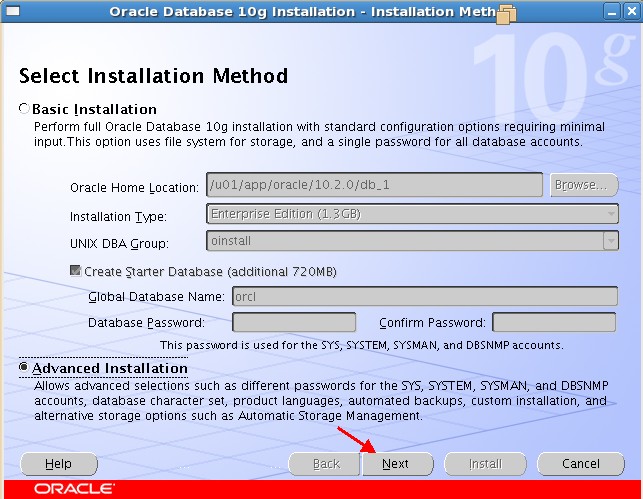The image size is (643, 499).
Task: Open the Help button
Action: tap(59, 464)
